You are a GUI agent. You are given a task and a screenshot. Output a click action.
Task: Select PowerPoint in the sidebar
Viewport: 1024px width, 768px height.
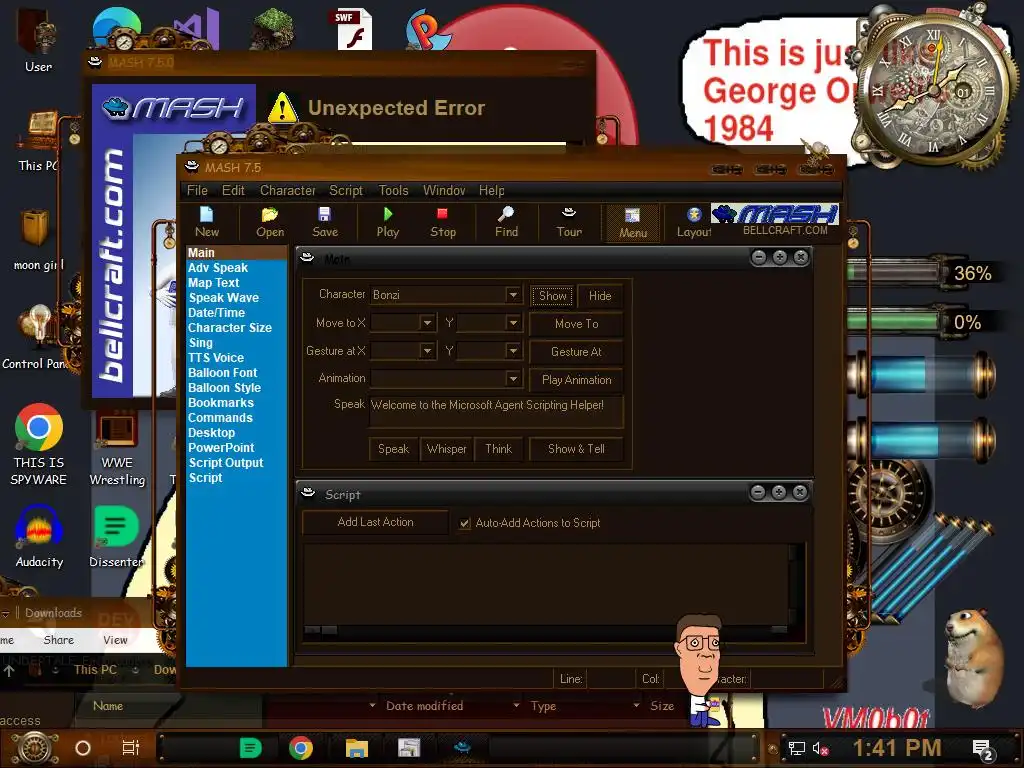pos(221,448)
